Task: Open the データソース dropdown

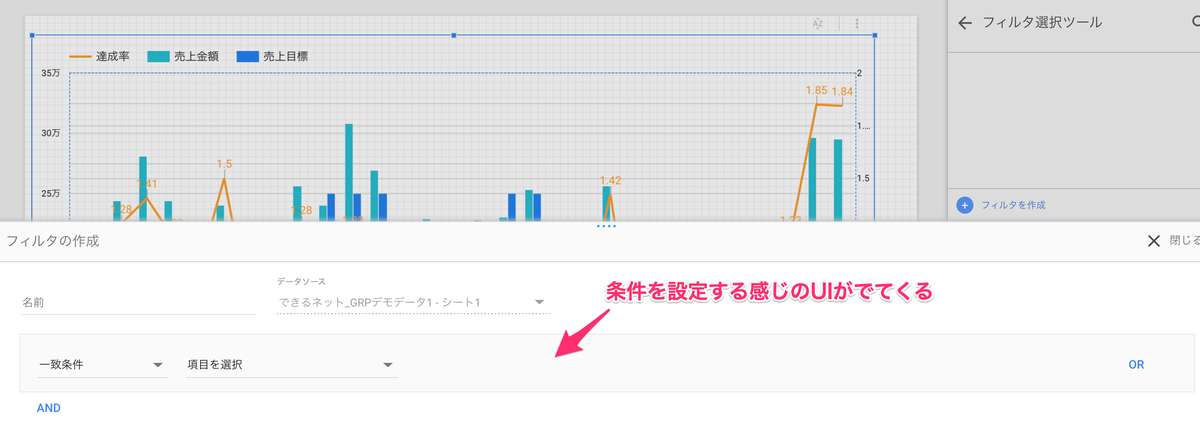Action: pos(413,301)
